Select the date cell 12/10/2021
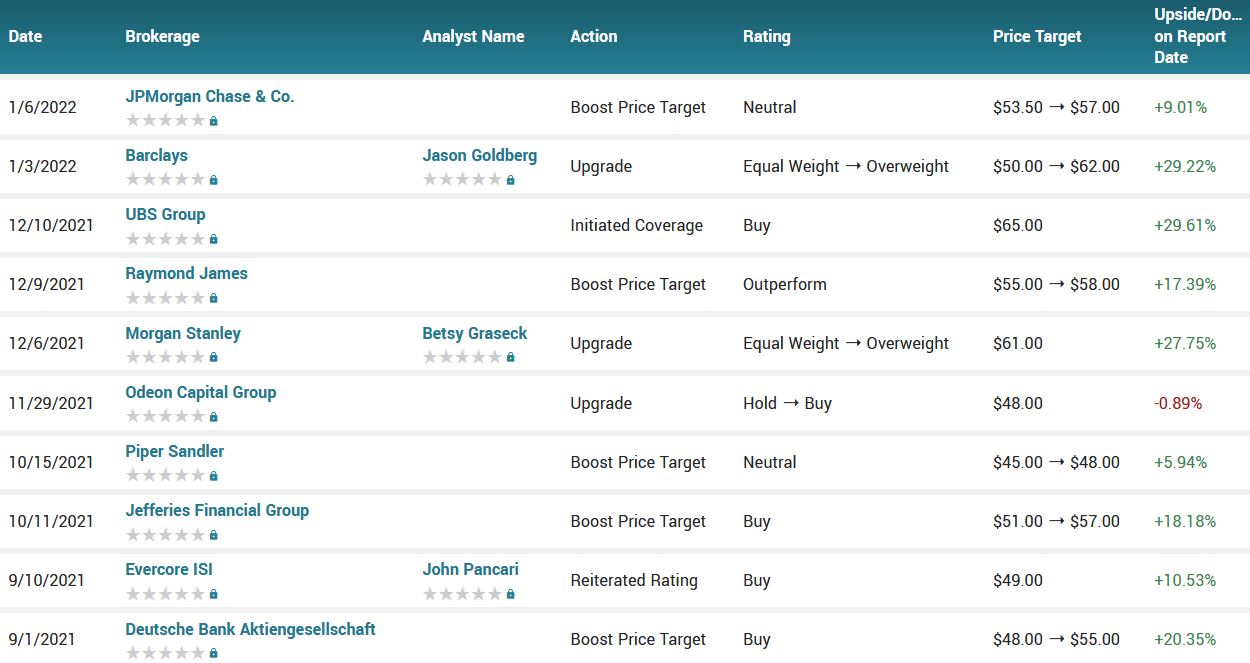The image size is (1250, 663). [x=51, y=226]
